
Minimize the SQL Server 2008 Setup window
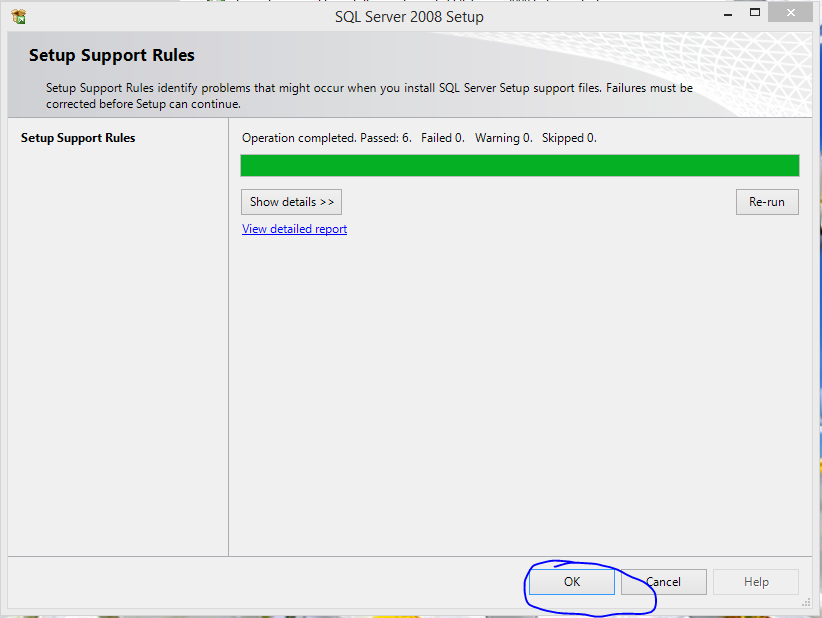[728, 14]
